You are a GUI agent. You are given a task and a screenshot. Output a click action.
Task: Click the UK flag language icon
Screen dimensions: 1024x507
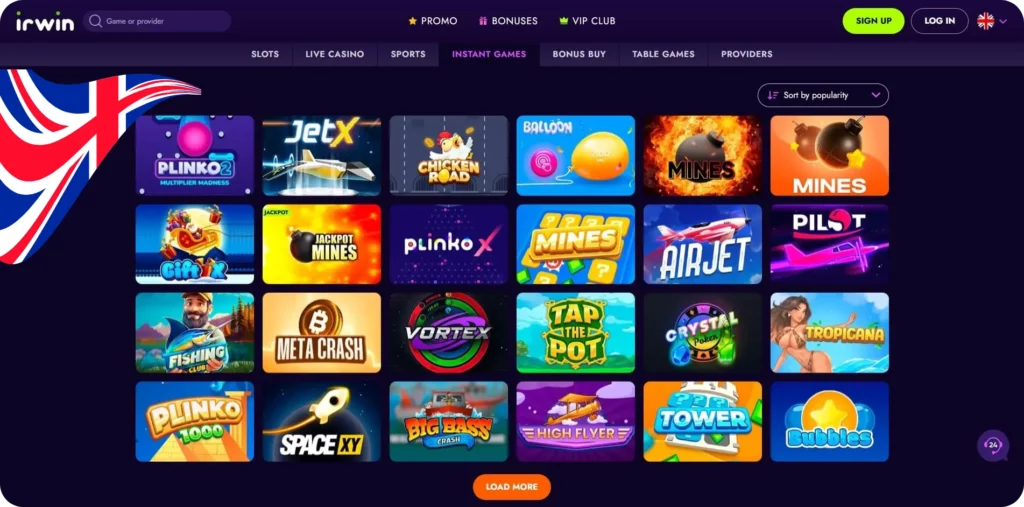985,21
